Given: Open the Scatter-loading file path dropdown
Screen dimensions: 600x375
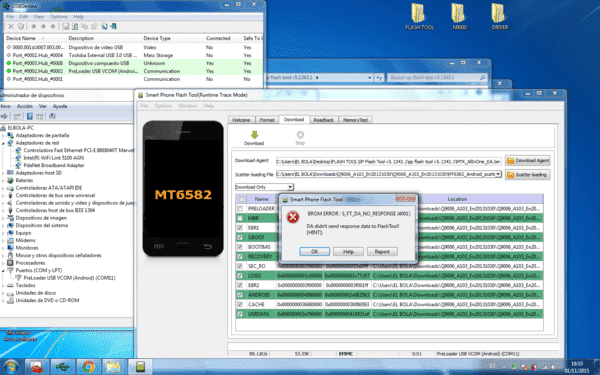Looking at the screenshot, I should (498, 174).
